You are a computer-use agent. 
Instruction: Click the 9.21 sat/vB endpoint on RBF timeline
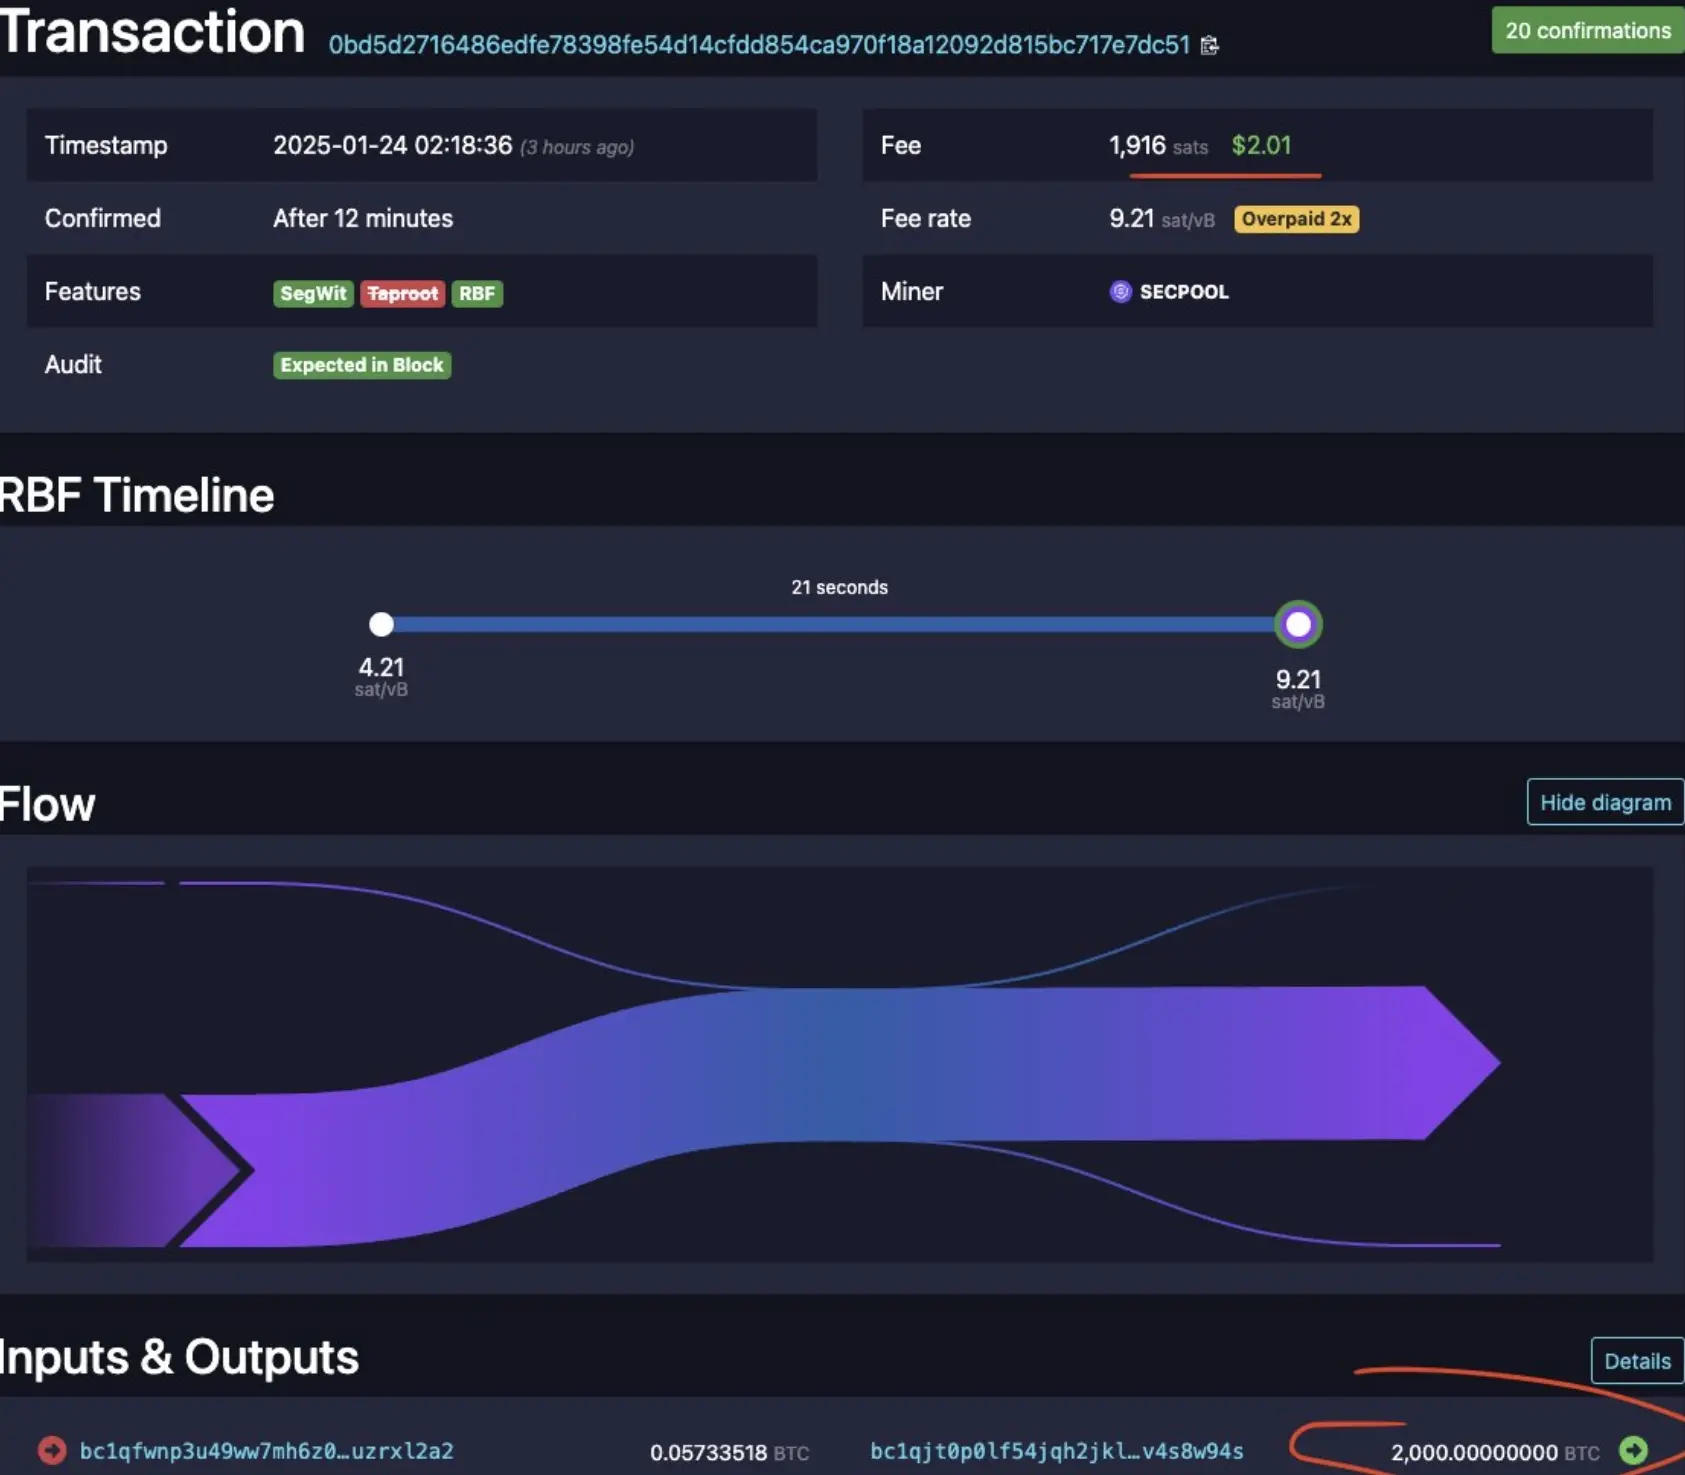(x=1297, y=624)
